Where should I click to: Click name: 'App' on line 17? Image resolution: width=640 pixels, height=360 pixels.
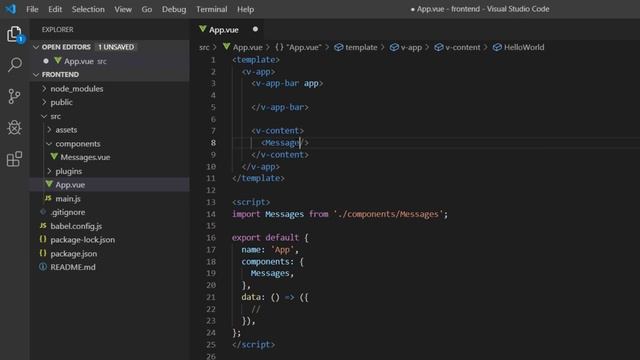[270, 249]
